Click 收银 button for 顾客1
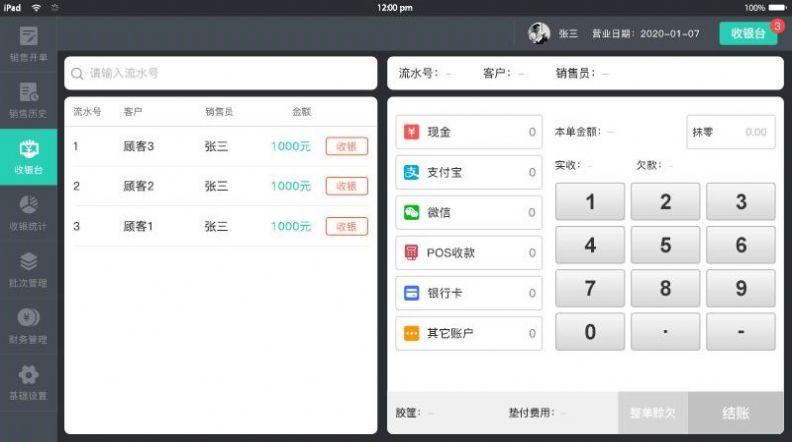Screen dimensions: 792x442 [347, 226]
